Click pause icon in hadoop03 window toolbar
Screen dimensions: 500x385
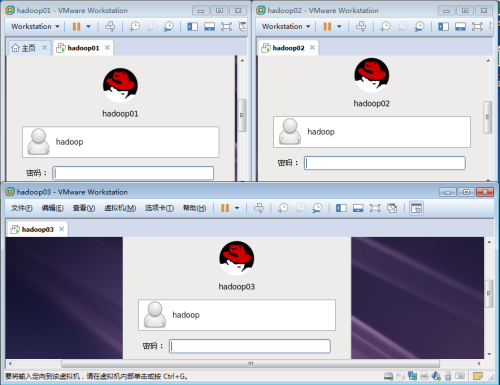[x=225, y=208]
